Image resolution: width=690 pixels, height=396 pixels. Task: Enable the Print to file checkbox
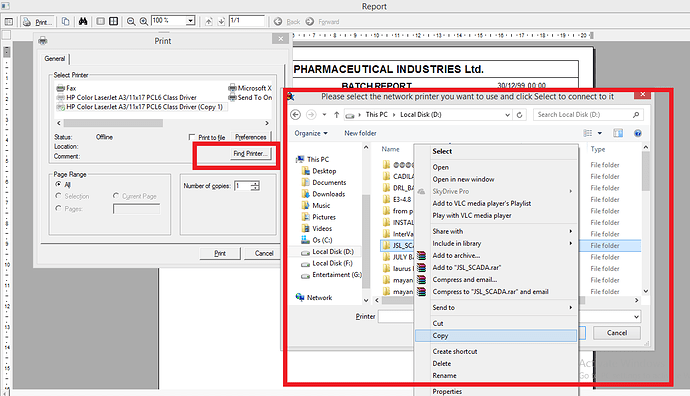(191, 137)
